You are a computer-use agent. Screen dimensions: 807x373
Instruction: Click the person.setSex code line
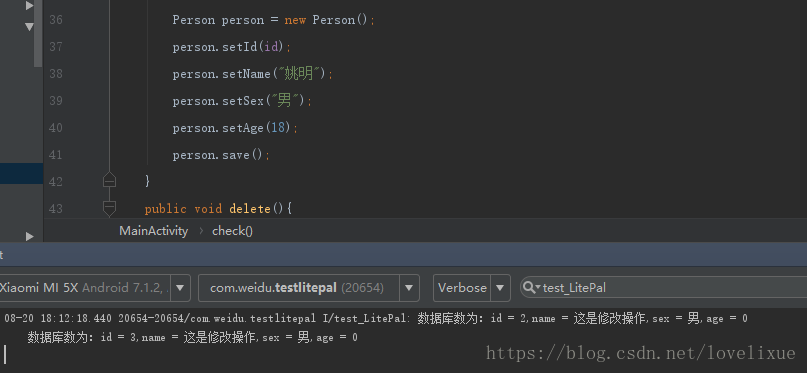click(x=242, y=101)
